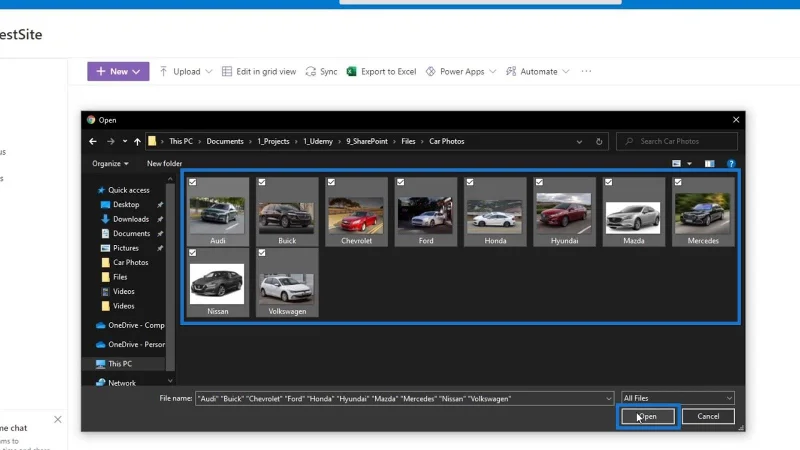
Task: Go up one folder level arrow
Action: 137,141
